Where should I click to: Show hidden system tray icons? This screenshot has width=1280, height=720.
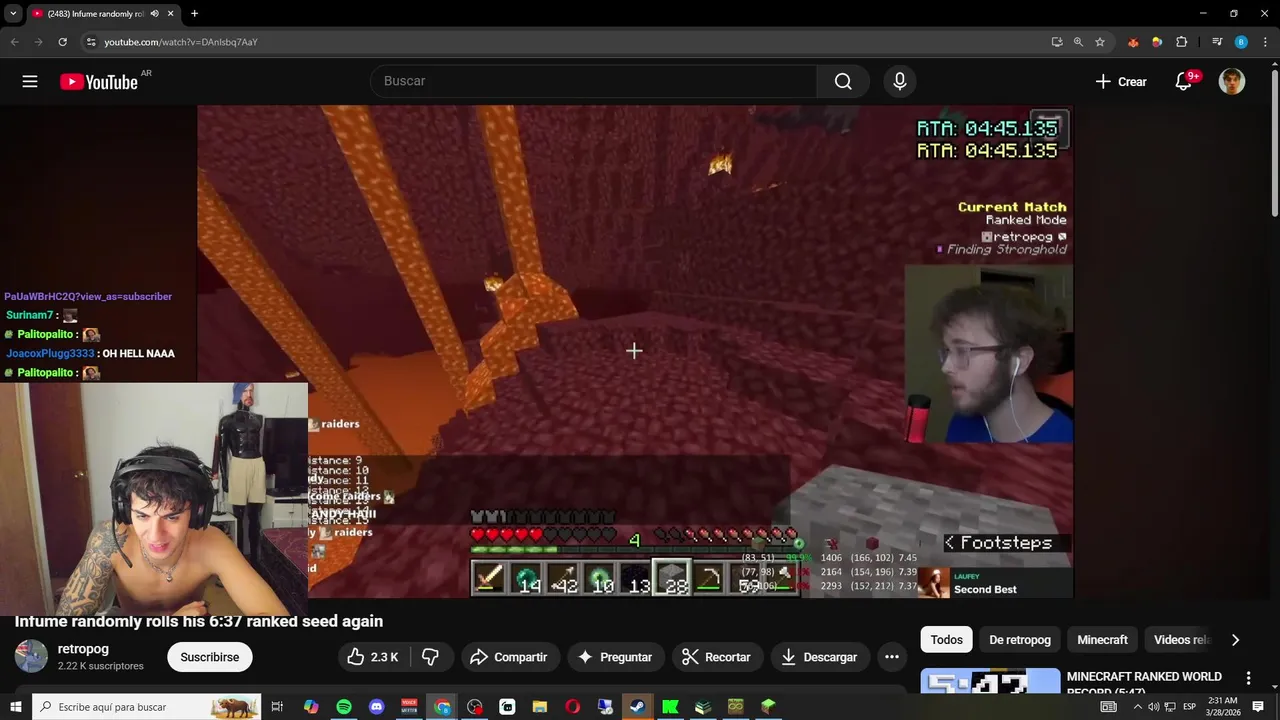pos(1137,707)
